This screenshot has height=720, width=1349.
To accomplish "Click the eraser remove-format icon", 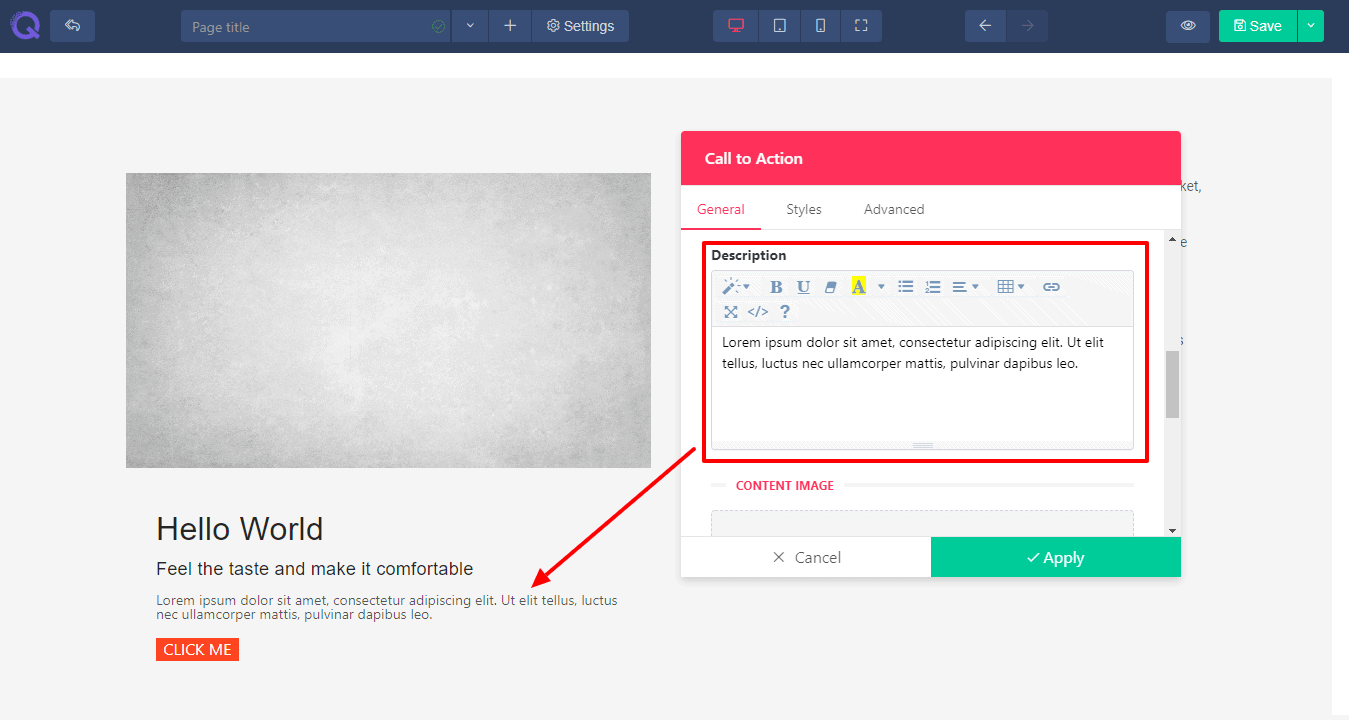I will (x=830, y=287).
